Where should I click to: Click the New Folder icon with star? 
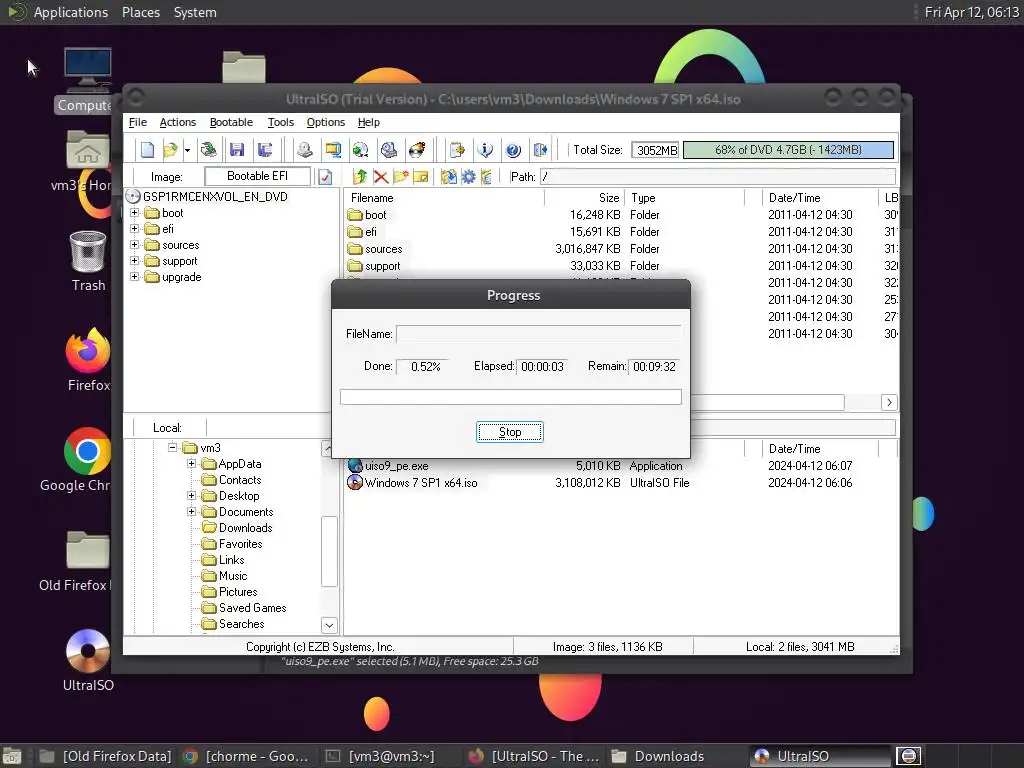[401, 176]
